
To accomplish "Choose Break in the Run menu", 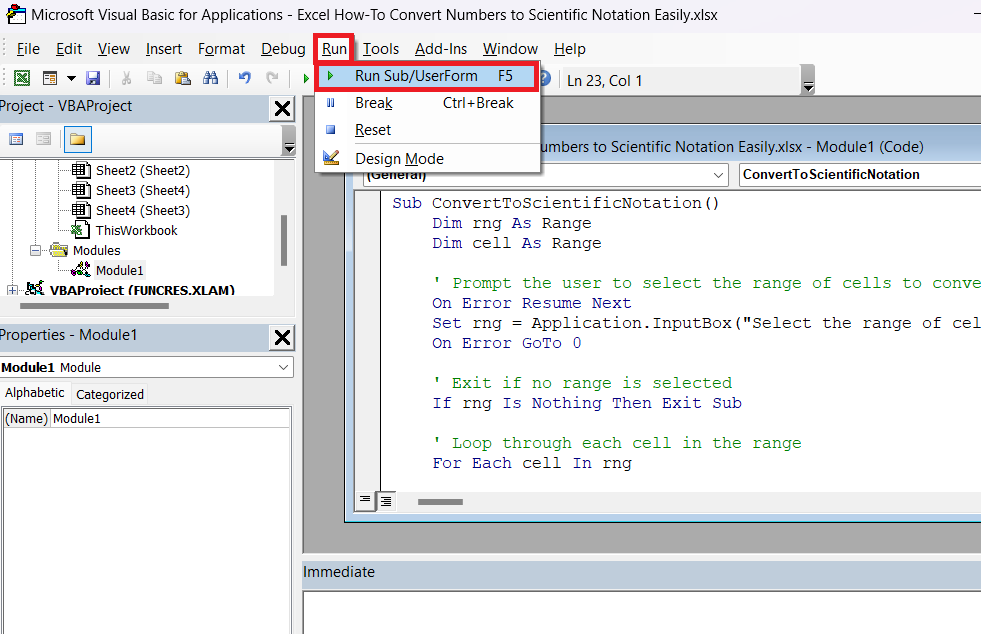I will click(x=427, y=103).
